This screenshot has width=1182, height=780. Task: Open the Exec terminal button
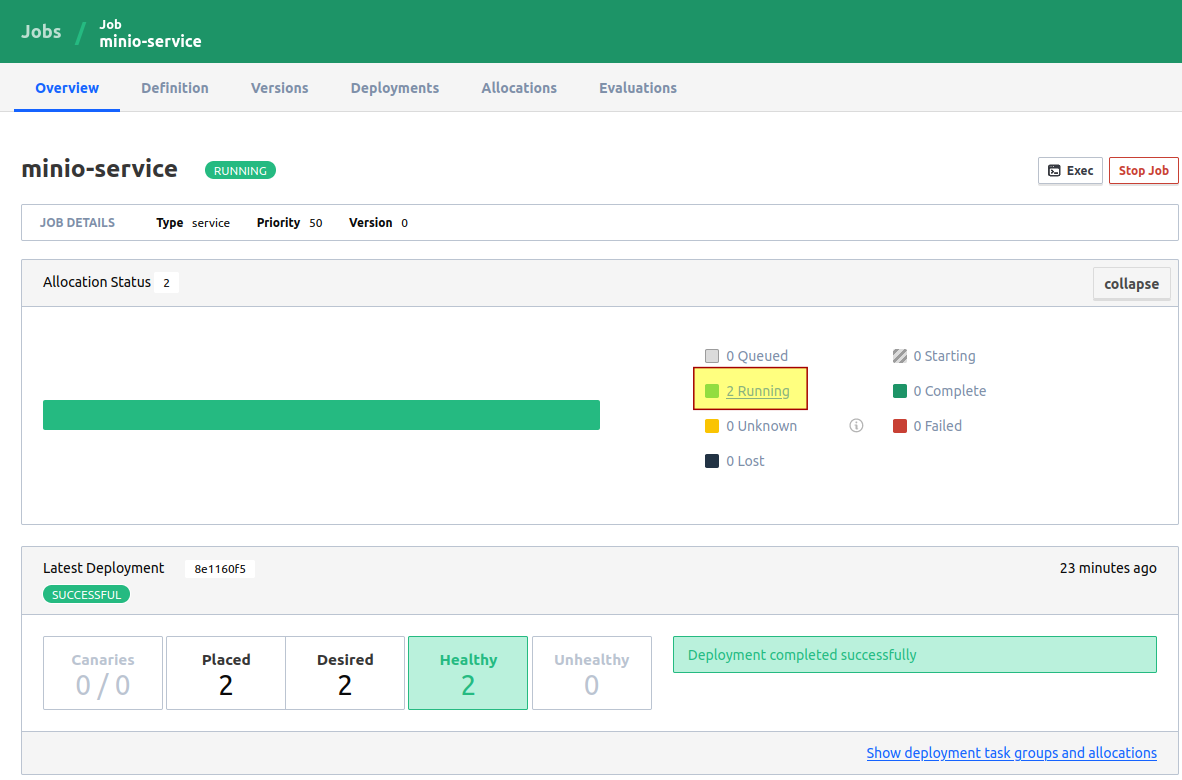(x=1070, y=171)
